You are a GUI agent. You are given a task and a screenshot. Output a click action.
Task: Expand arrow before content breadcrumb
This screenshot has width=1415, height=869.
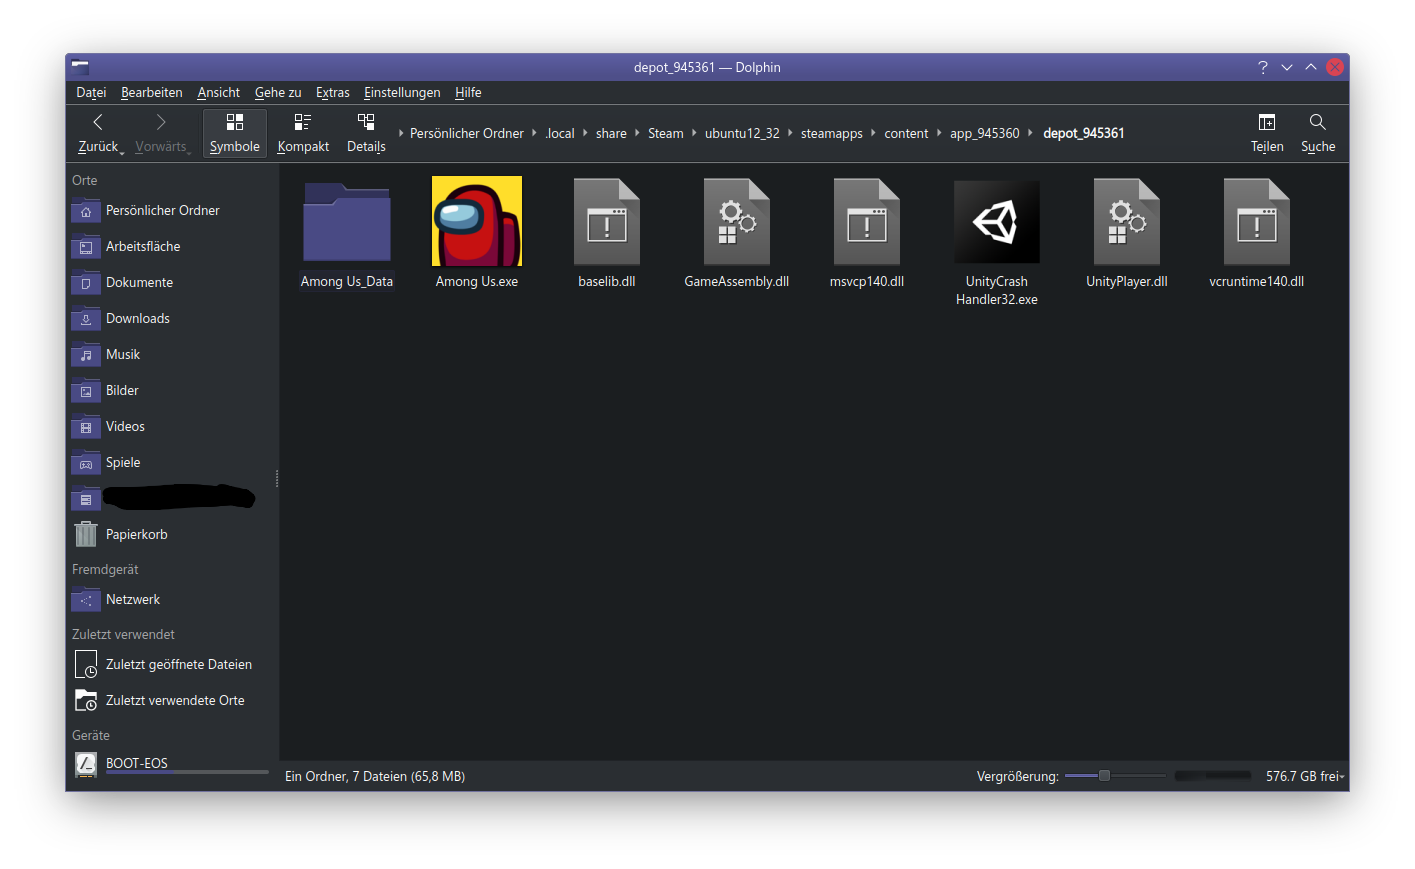[x=873, y=132]
